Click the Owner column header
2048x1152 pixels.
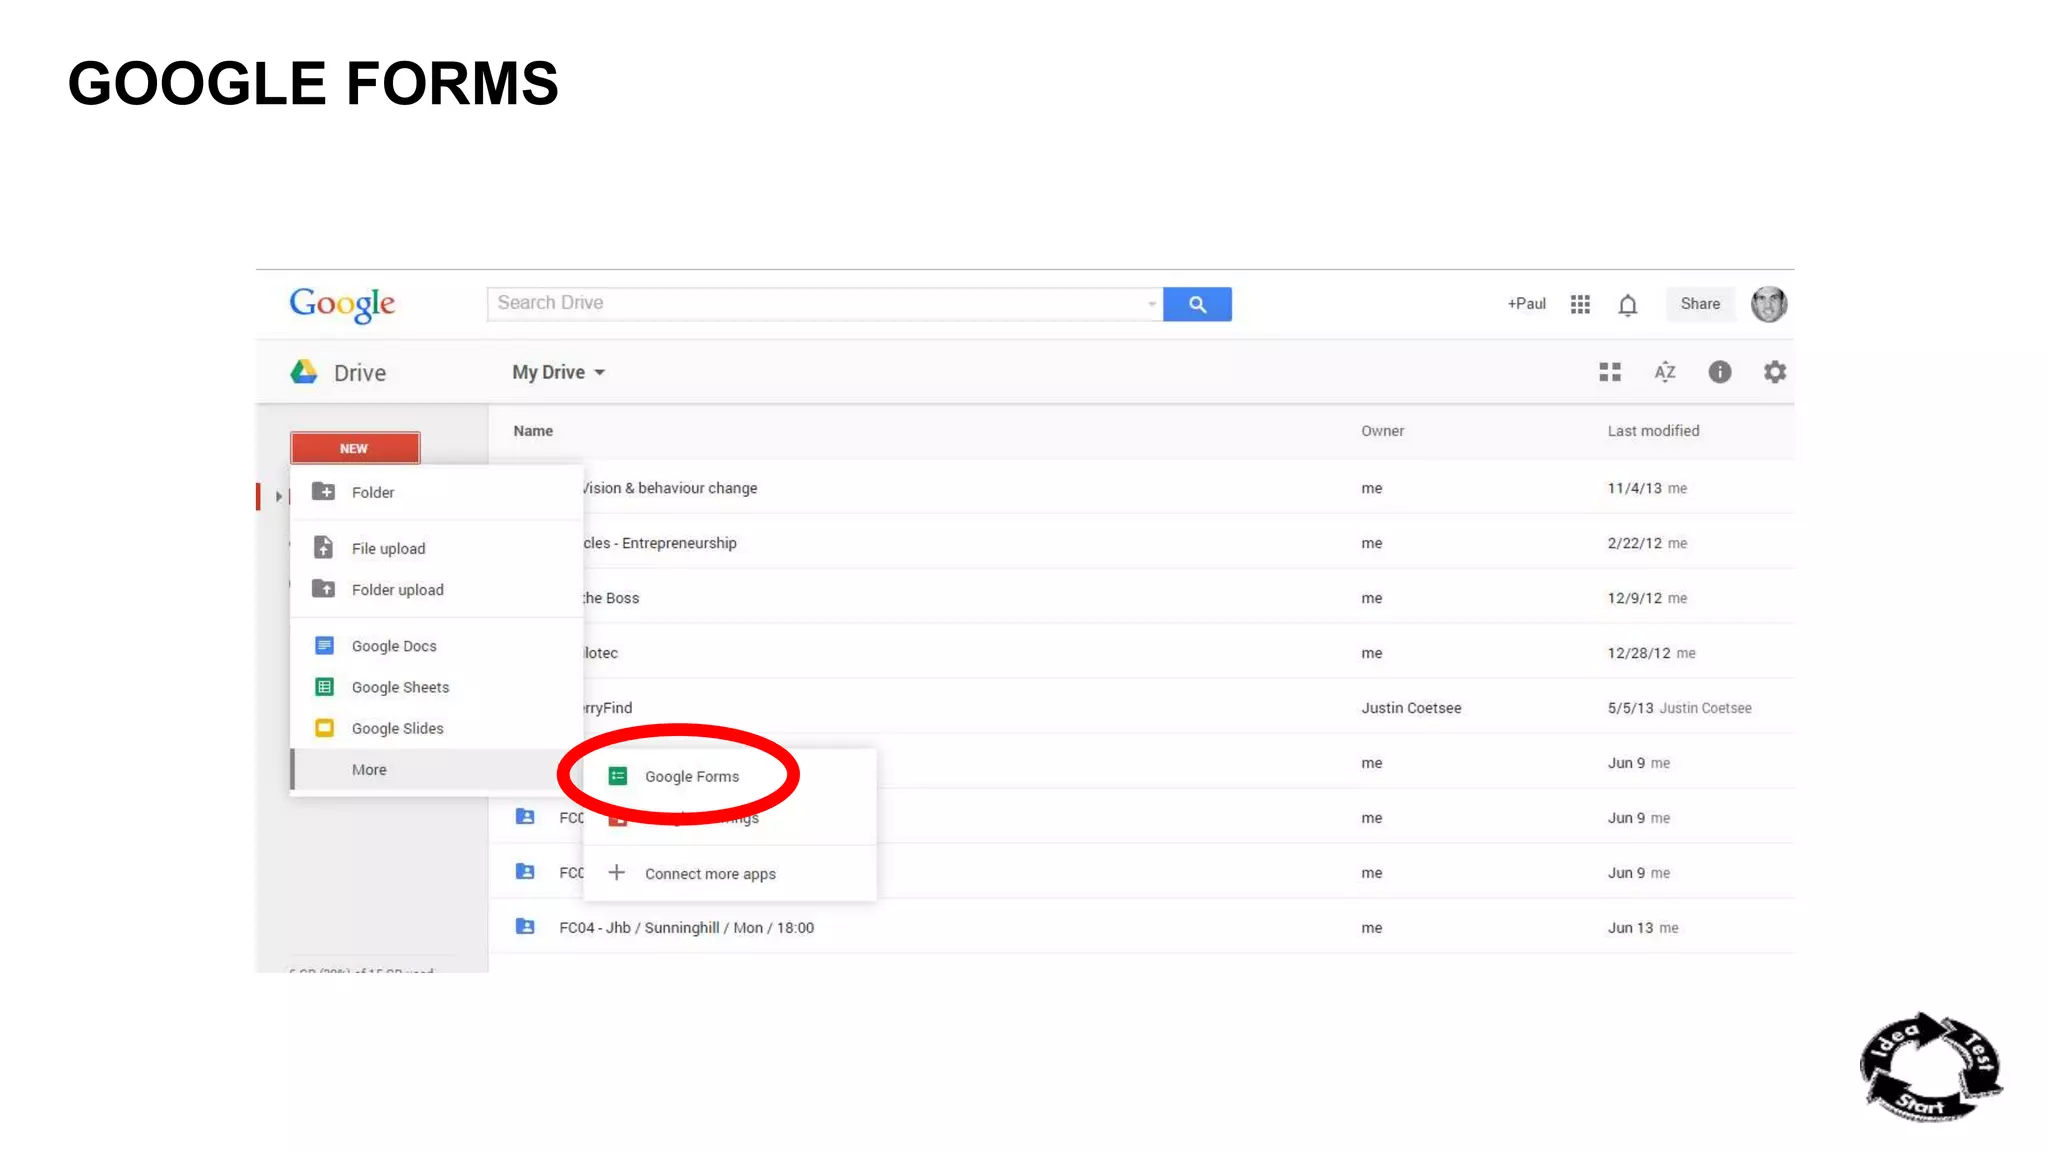pyautogui.click(x=1382, y=431)
